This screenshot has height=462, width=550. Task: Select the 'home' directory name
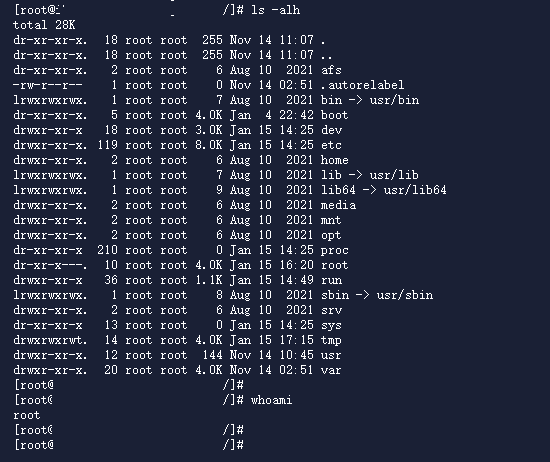335,160
